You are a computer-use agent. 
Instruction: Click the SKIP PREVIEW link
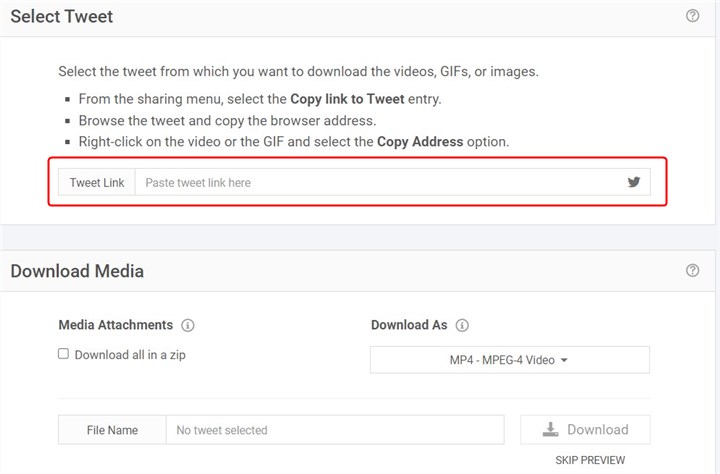(590, 460)
